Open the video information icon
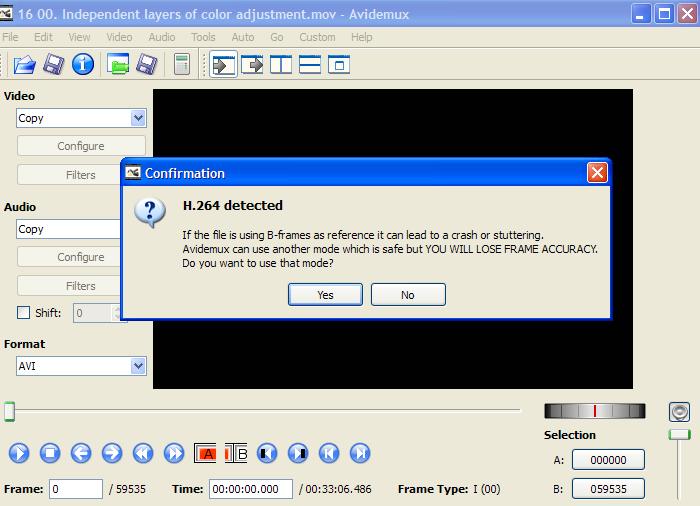The image size is (700, 506). point(83,64)
